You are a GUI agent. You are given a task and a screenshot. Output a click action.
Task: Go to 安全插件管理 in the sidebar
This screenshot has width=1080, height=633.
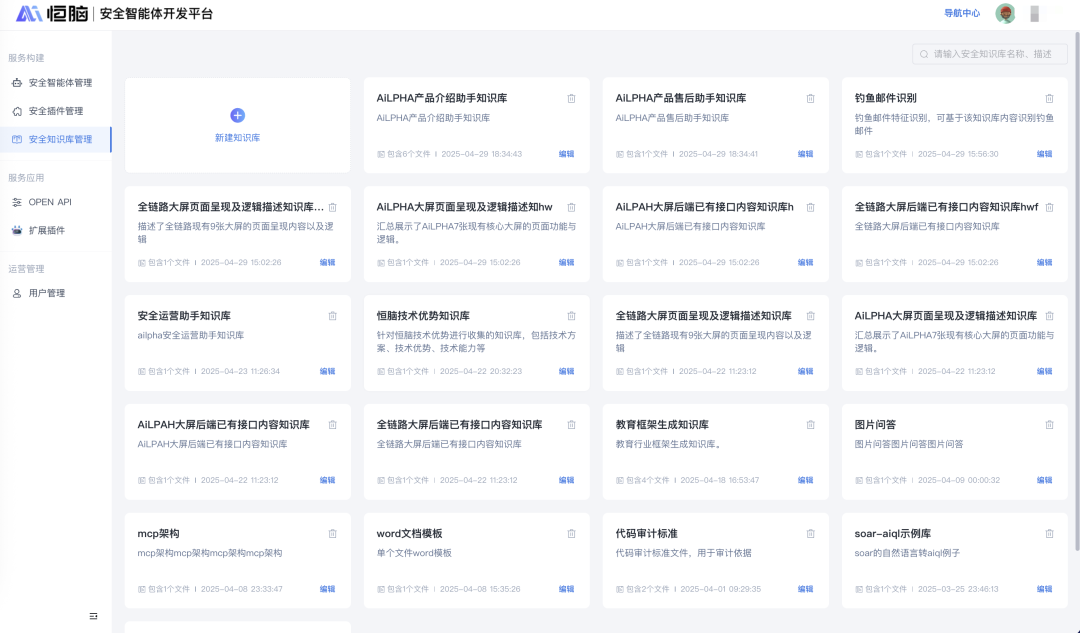55,111
